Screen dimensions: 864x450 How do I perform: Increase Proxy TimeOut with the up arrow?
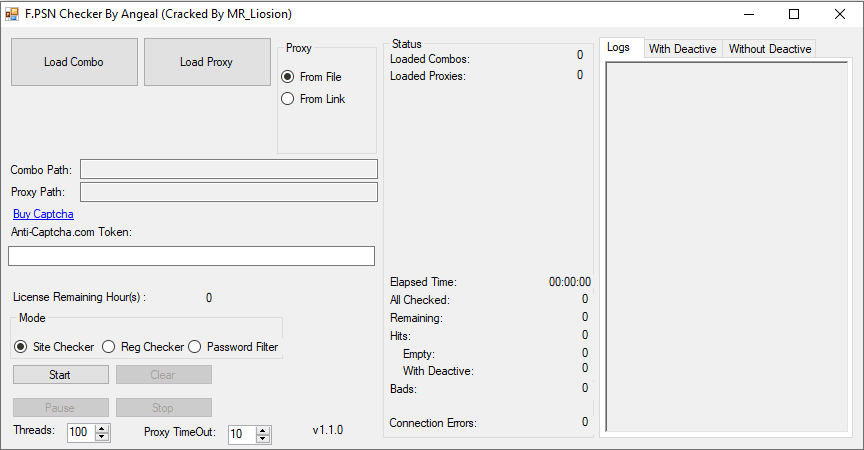263,430
